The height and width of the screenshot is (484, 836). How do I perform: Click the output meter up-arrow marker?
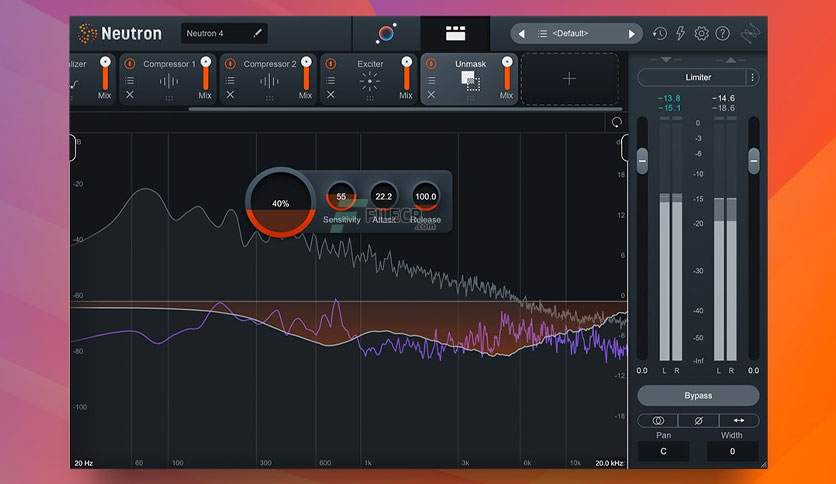pos(731,60)
